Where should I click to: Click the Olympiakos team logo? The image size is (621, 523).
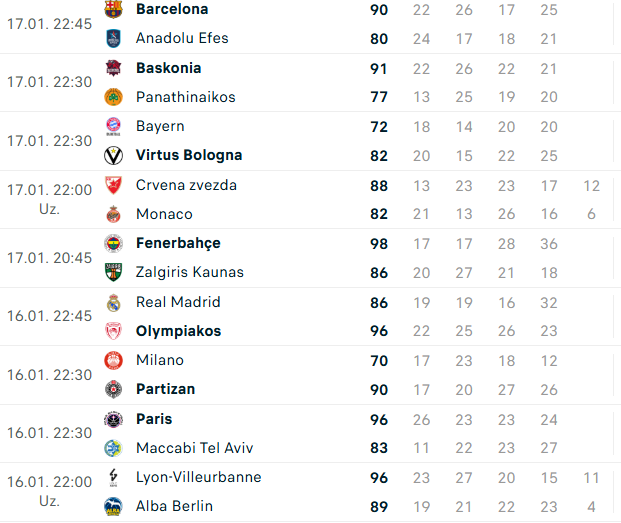[113, 331]
